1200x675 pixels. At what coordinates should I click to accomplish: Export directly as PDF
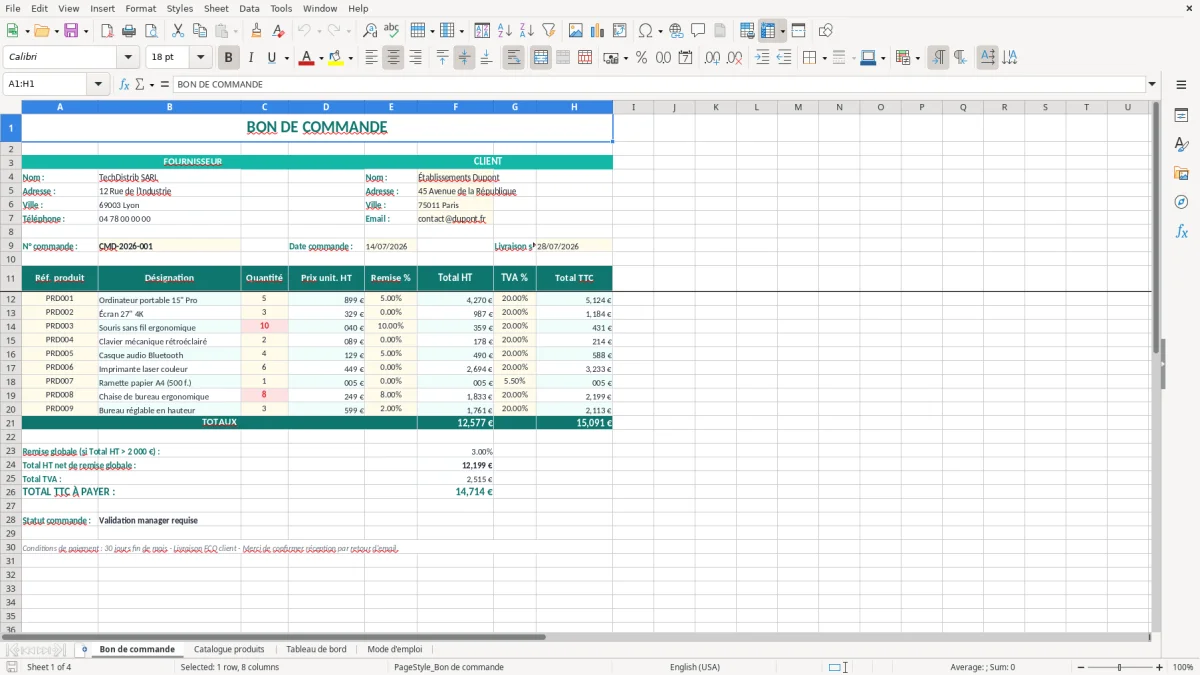(x=106, y=31)
